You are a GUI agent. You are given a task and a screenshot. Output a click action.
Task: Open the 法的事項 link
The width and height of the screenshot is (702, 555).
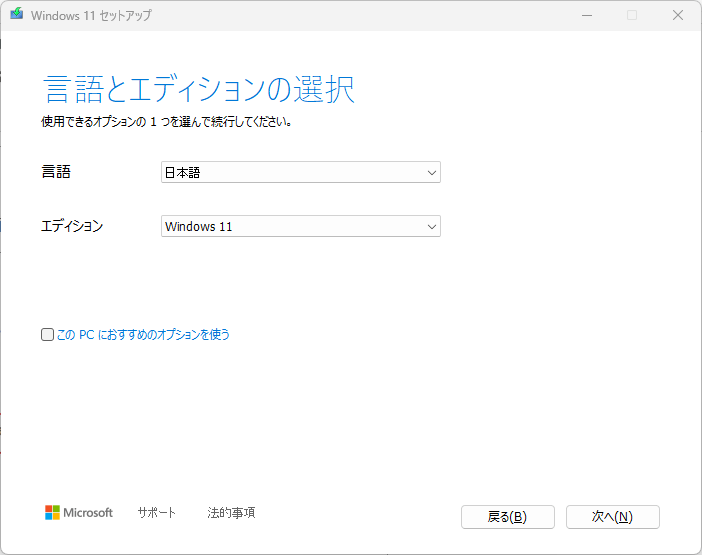(x=231, y=512)
